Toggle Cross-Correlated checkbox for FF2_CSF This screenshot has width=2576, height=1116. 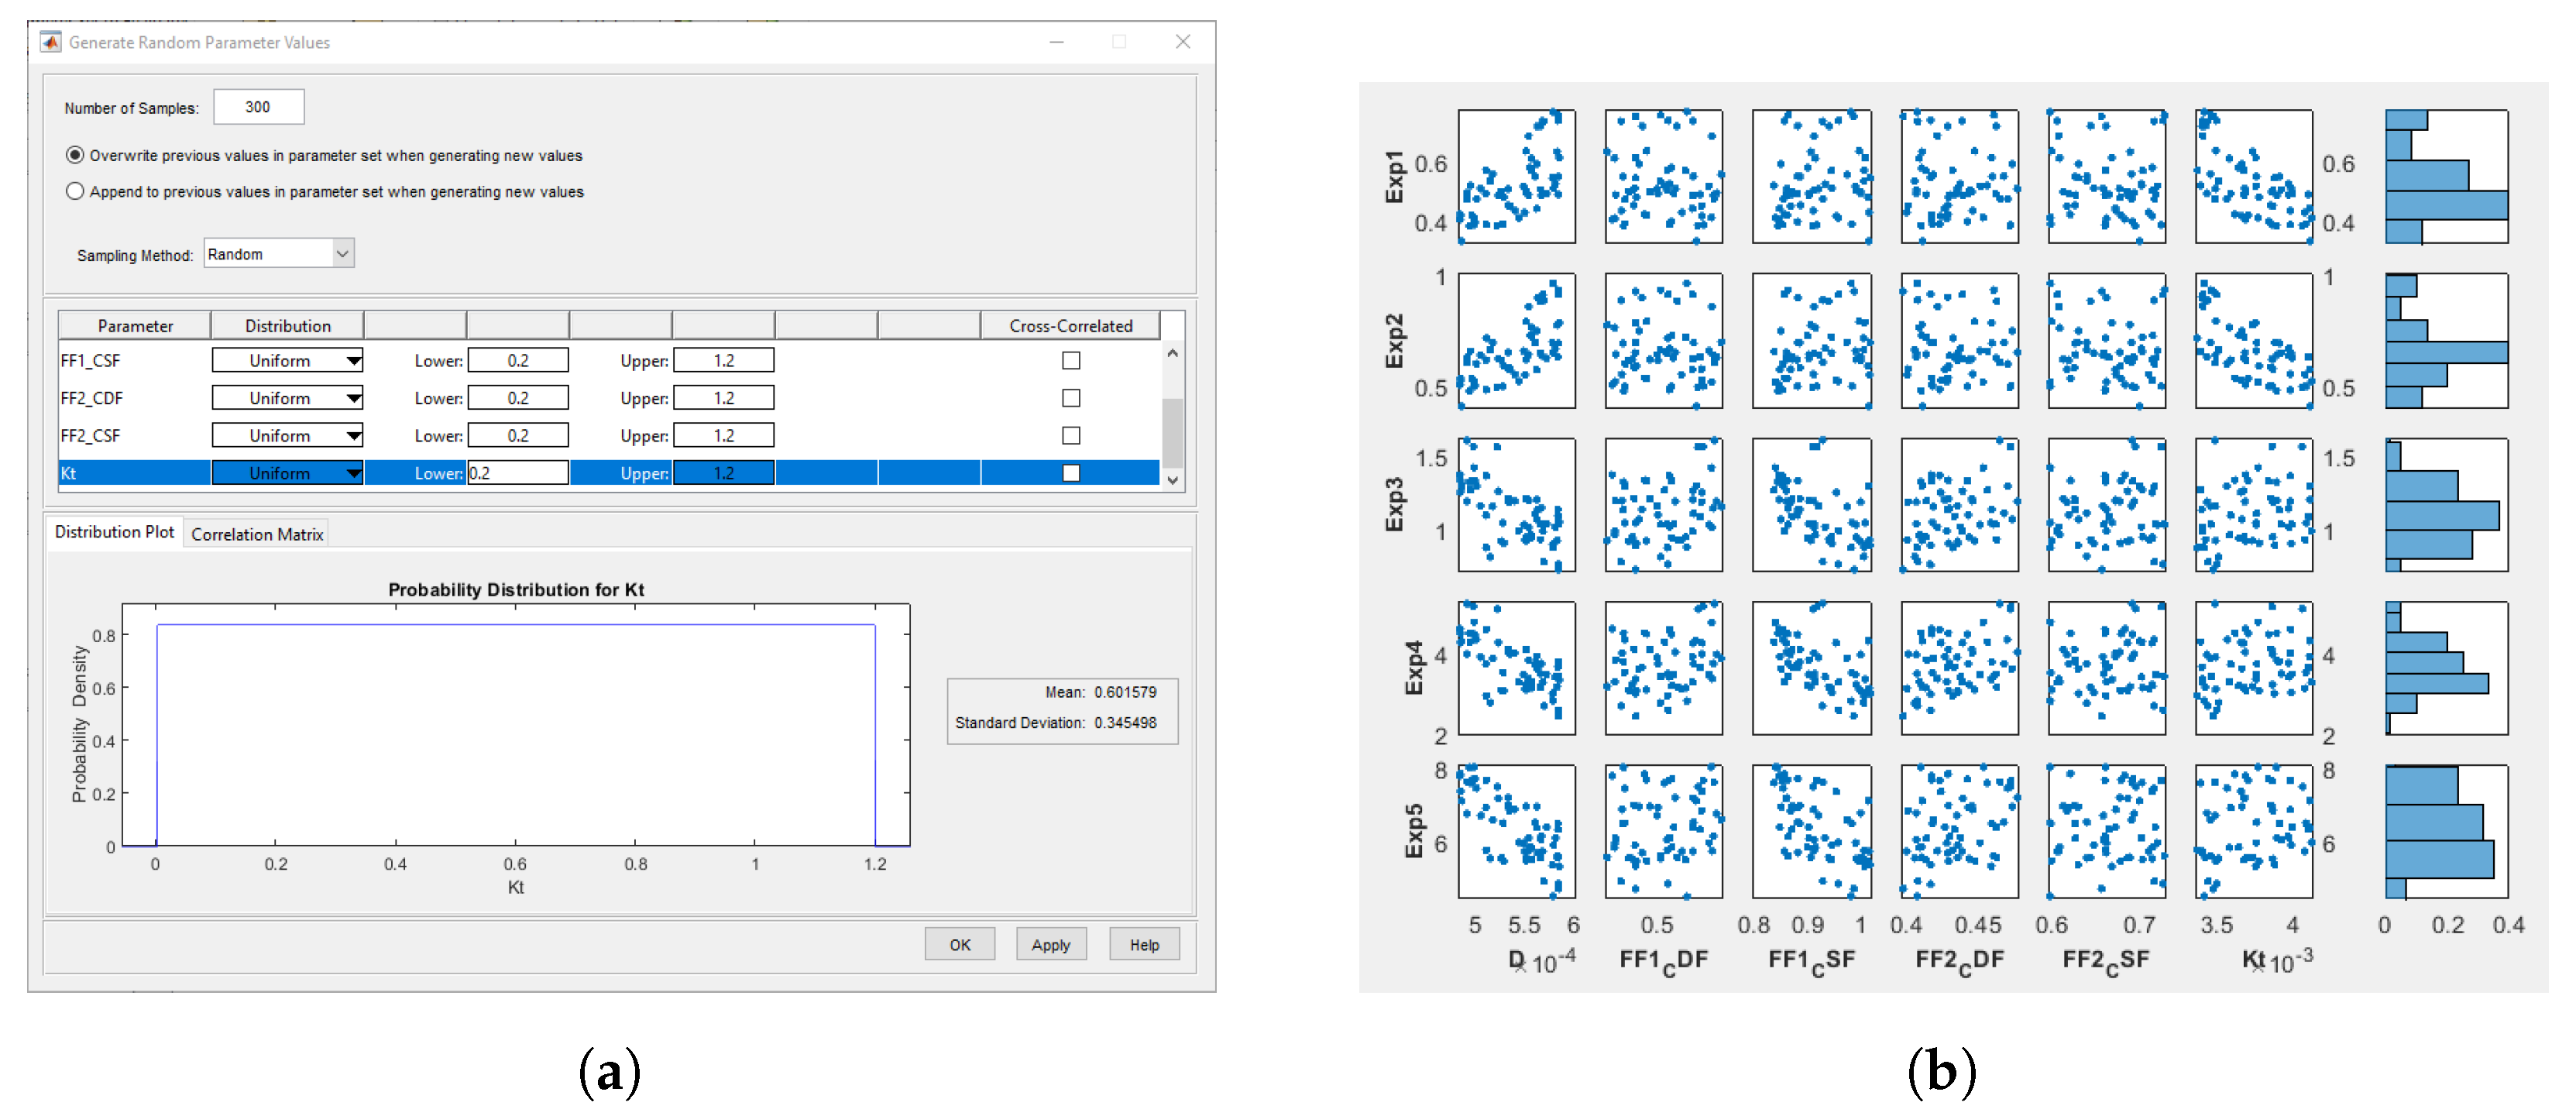point(1070,435)
